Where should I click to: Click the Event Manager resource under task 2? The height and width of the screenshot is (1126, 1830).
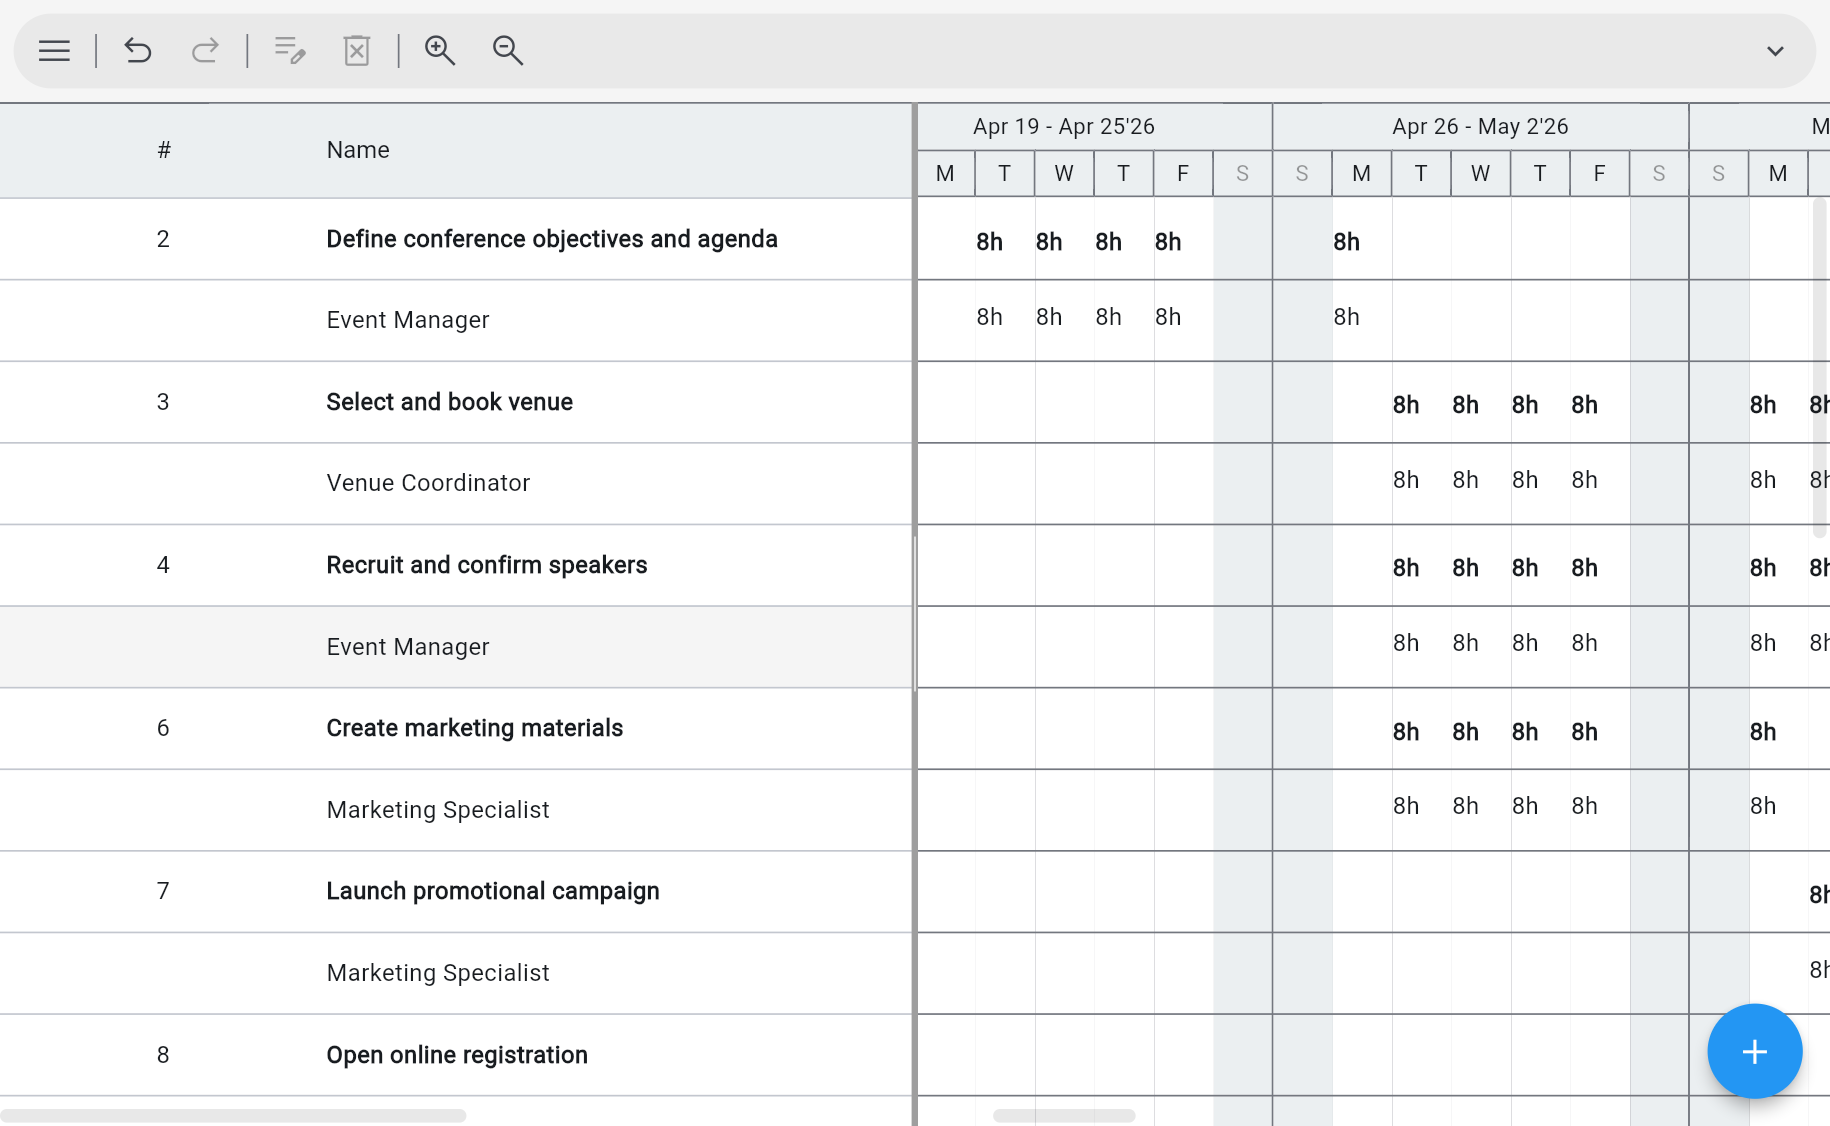click(407, 320)
